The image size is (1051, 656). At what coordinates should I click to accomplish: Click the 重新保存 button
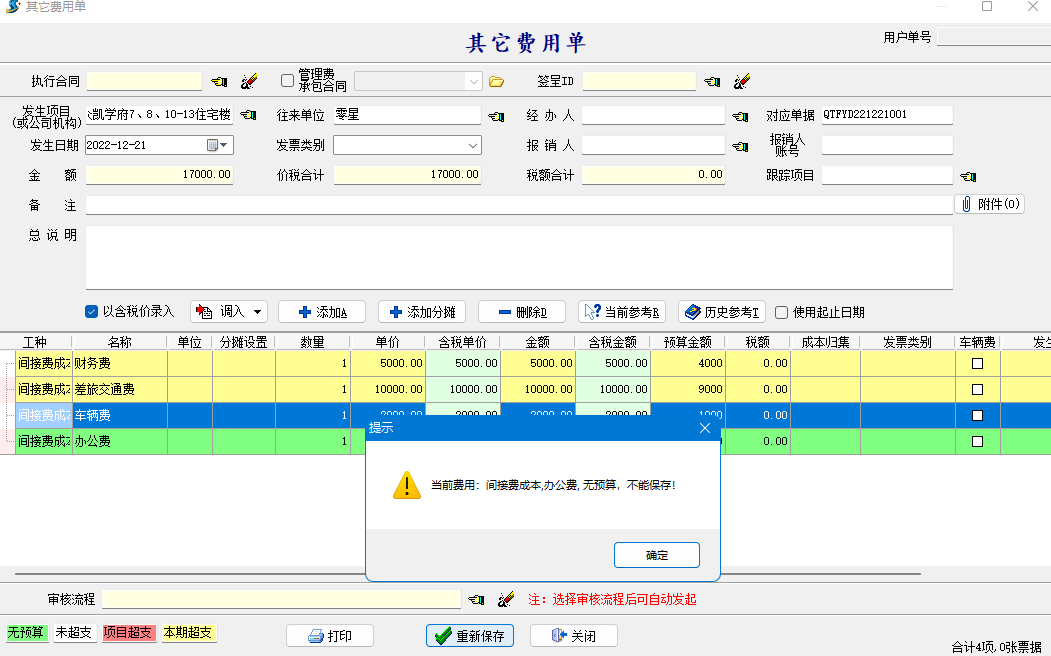[x=470, y=636]
